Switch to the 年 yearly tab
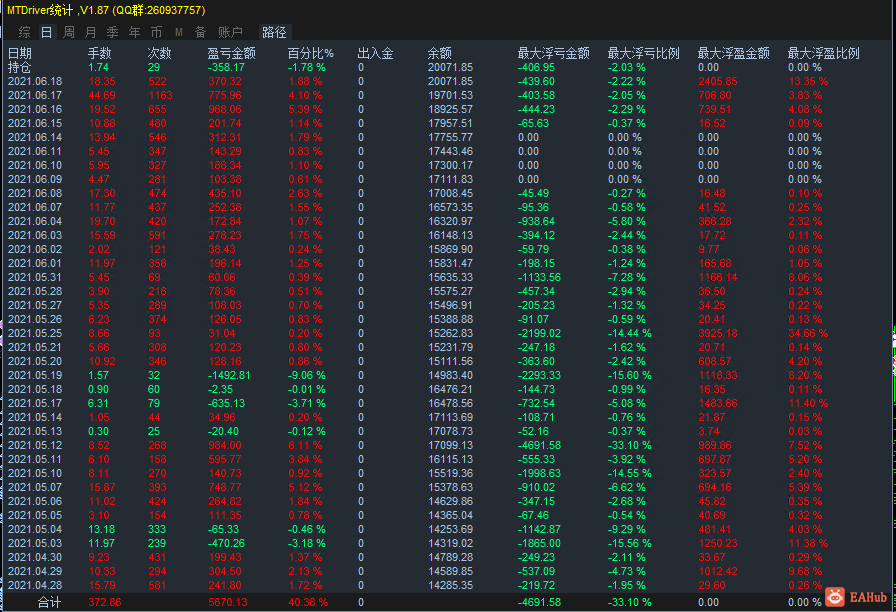Image resolution: width=896 pixels, height=612 pixels. coord(134,33)
